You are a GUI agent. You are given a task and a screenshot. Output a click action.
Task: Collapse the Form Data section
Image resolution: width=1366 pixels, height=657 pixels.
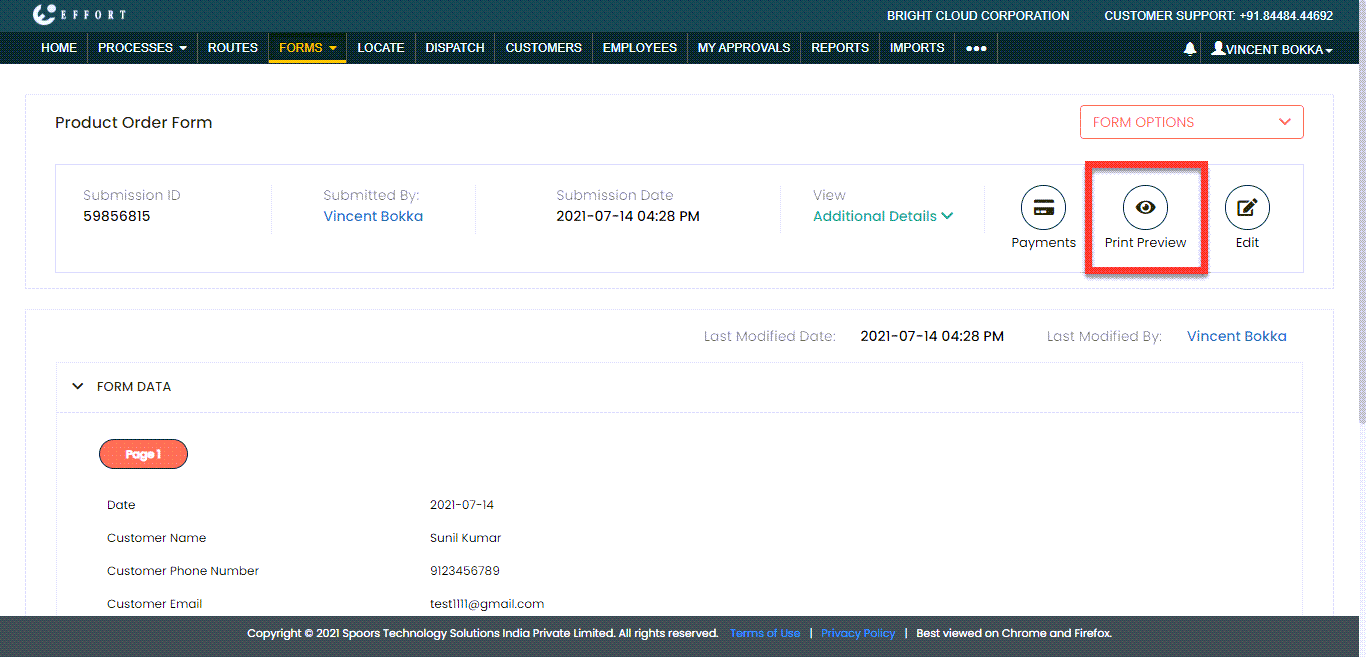pyautogui.click(x=78, y=387)
